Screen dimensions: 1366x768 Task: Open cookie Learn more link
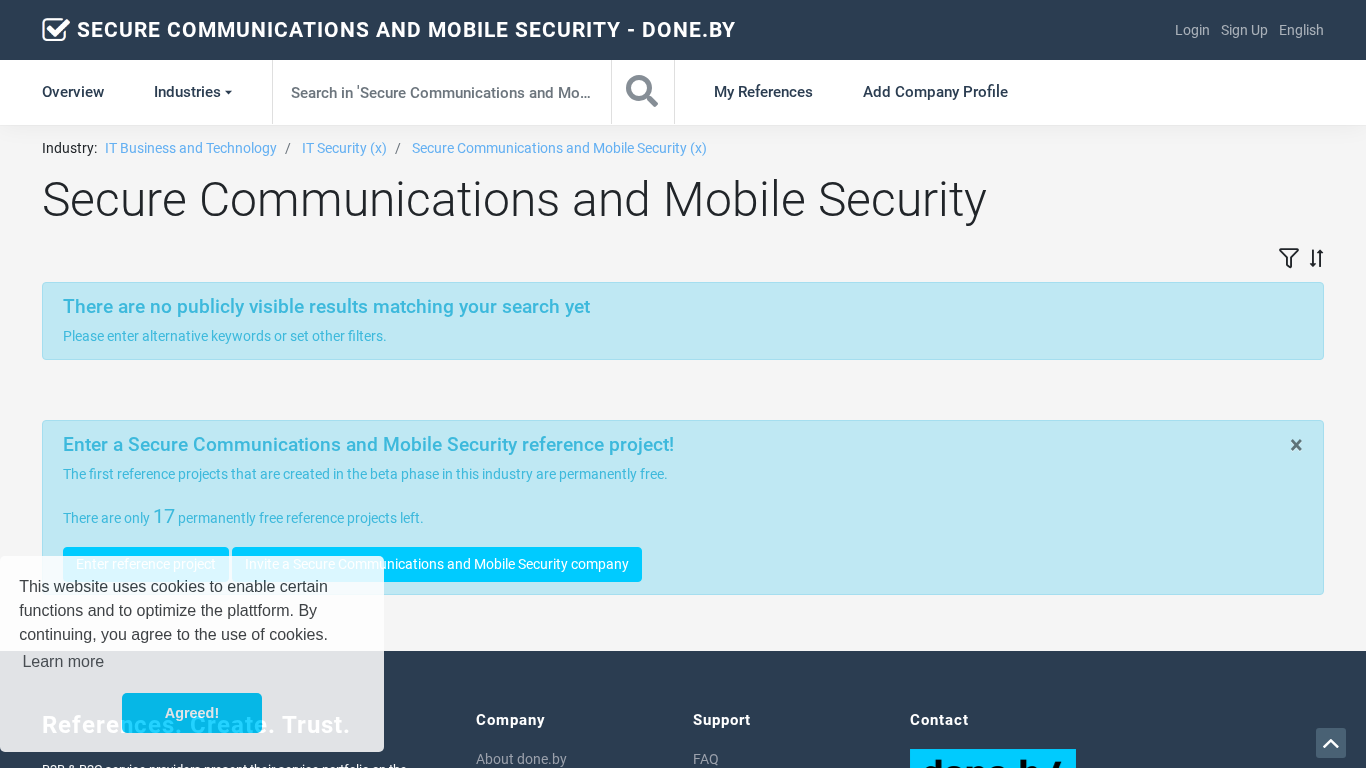[x=63, y=662]
